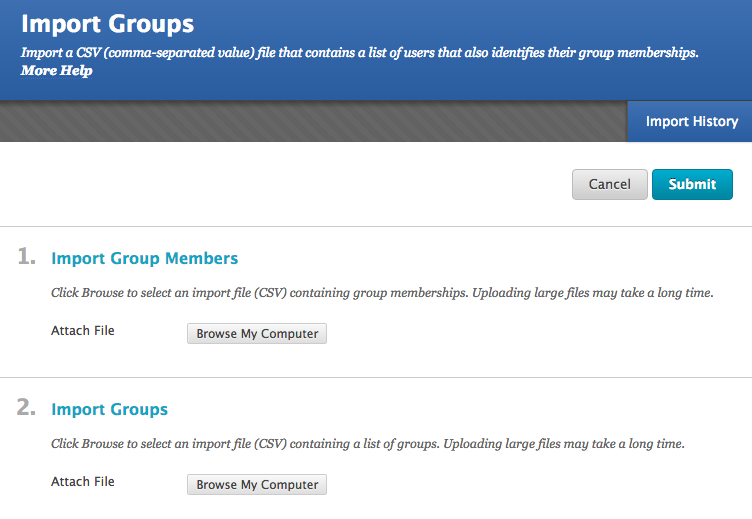
Task: Select the Attach File label in step 2
Action: point(82,482)
